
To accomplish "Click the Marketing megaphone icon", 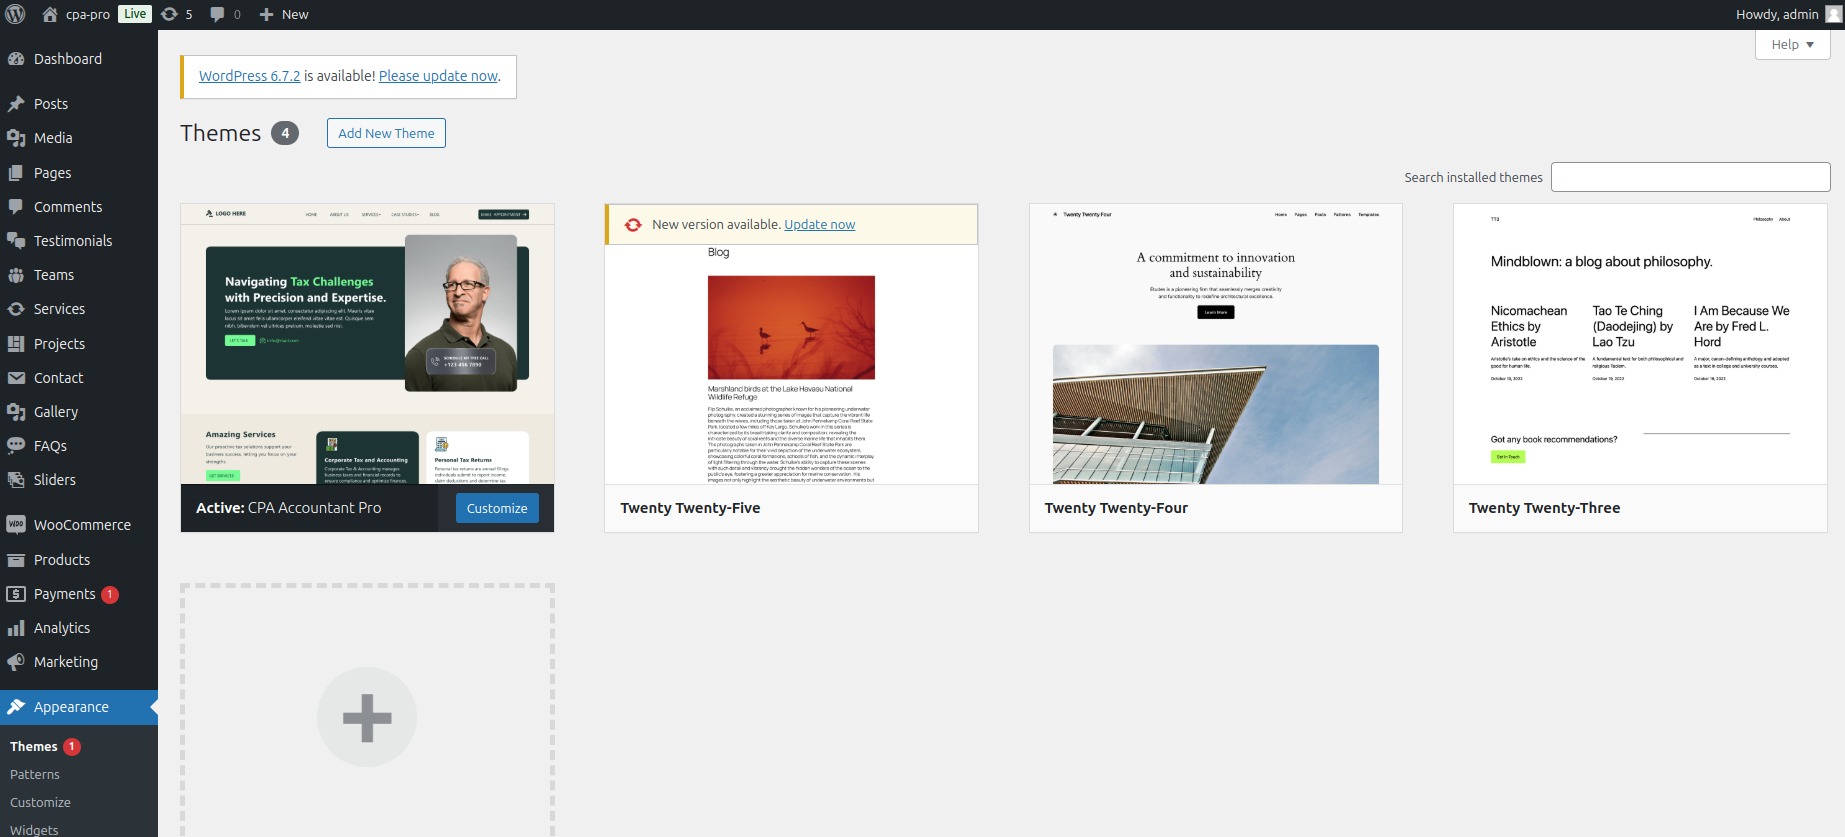I will (16, 662).
